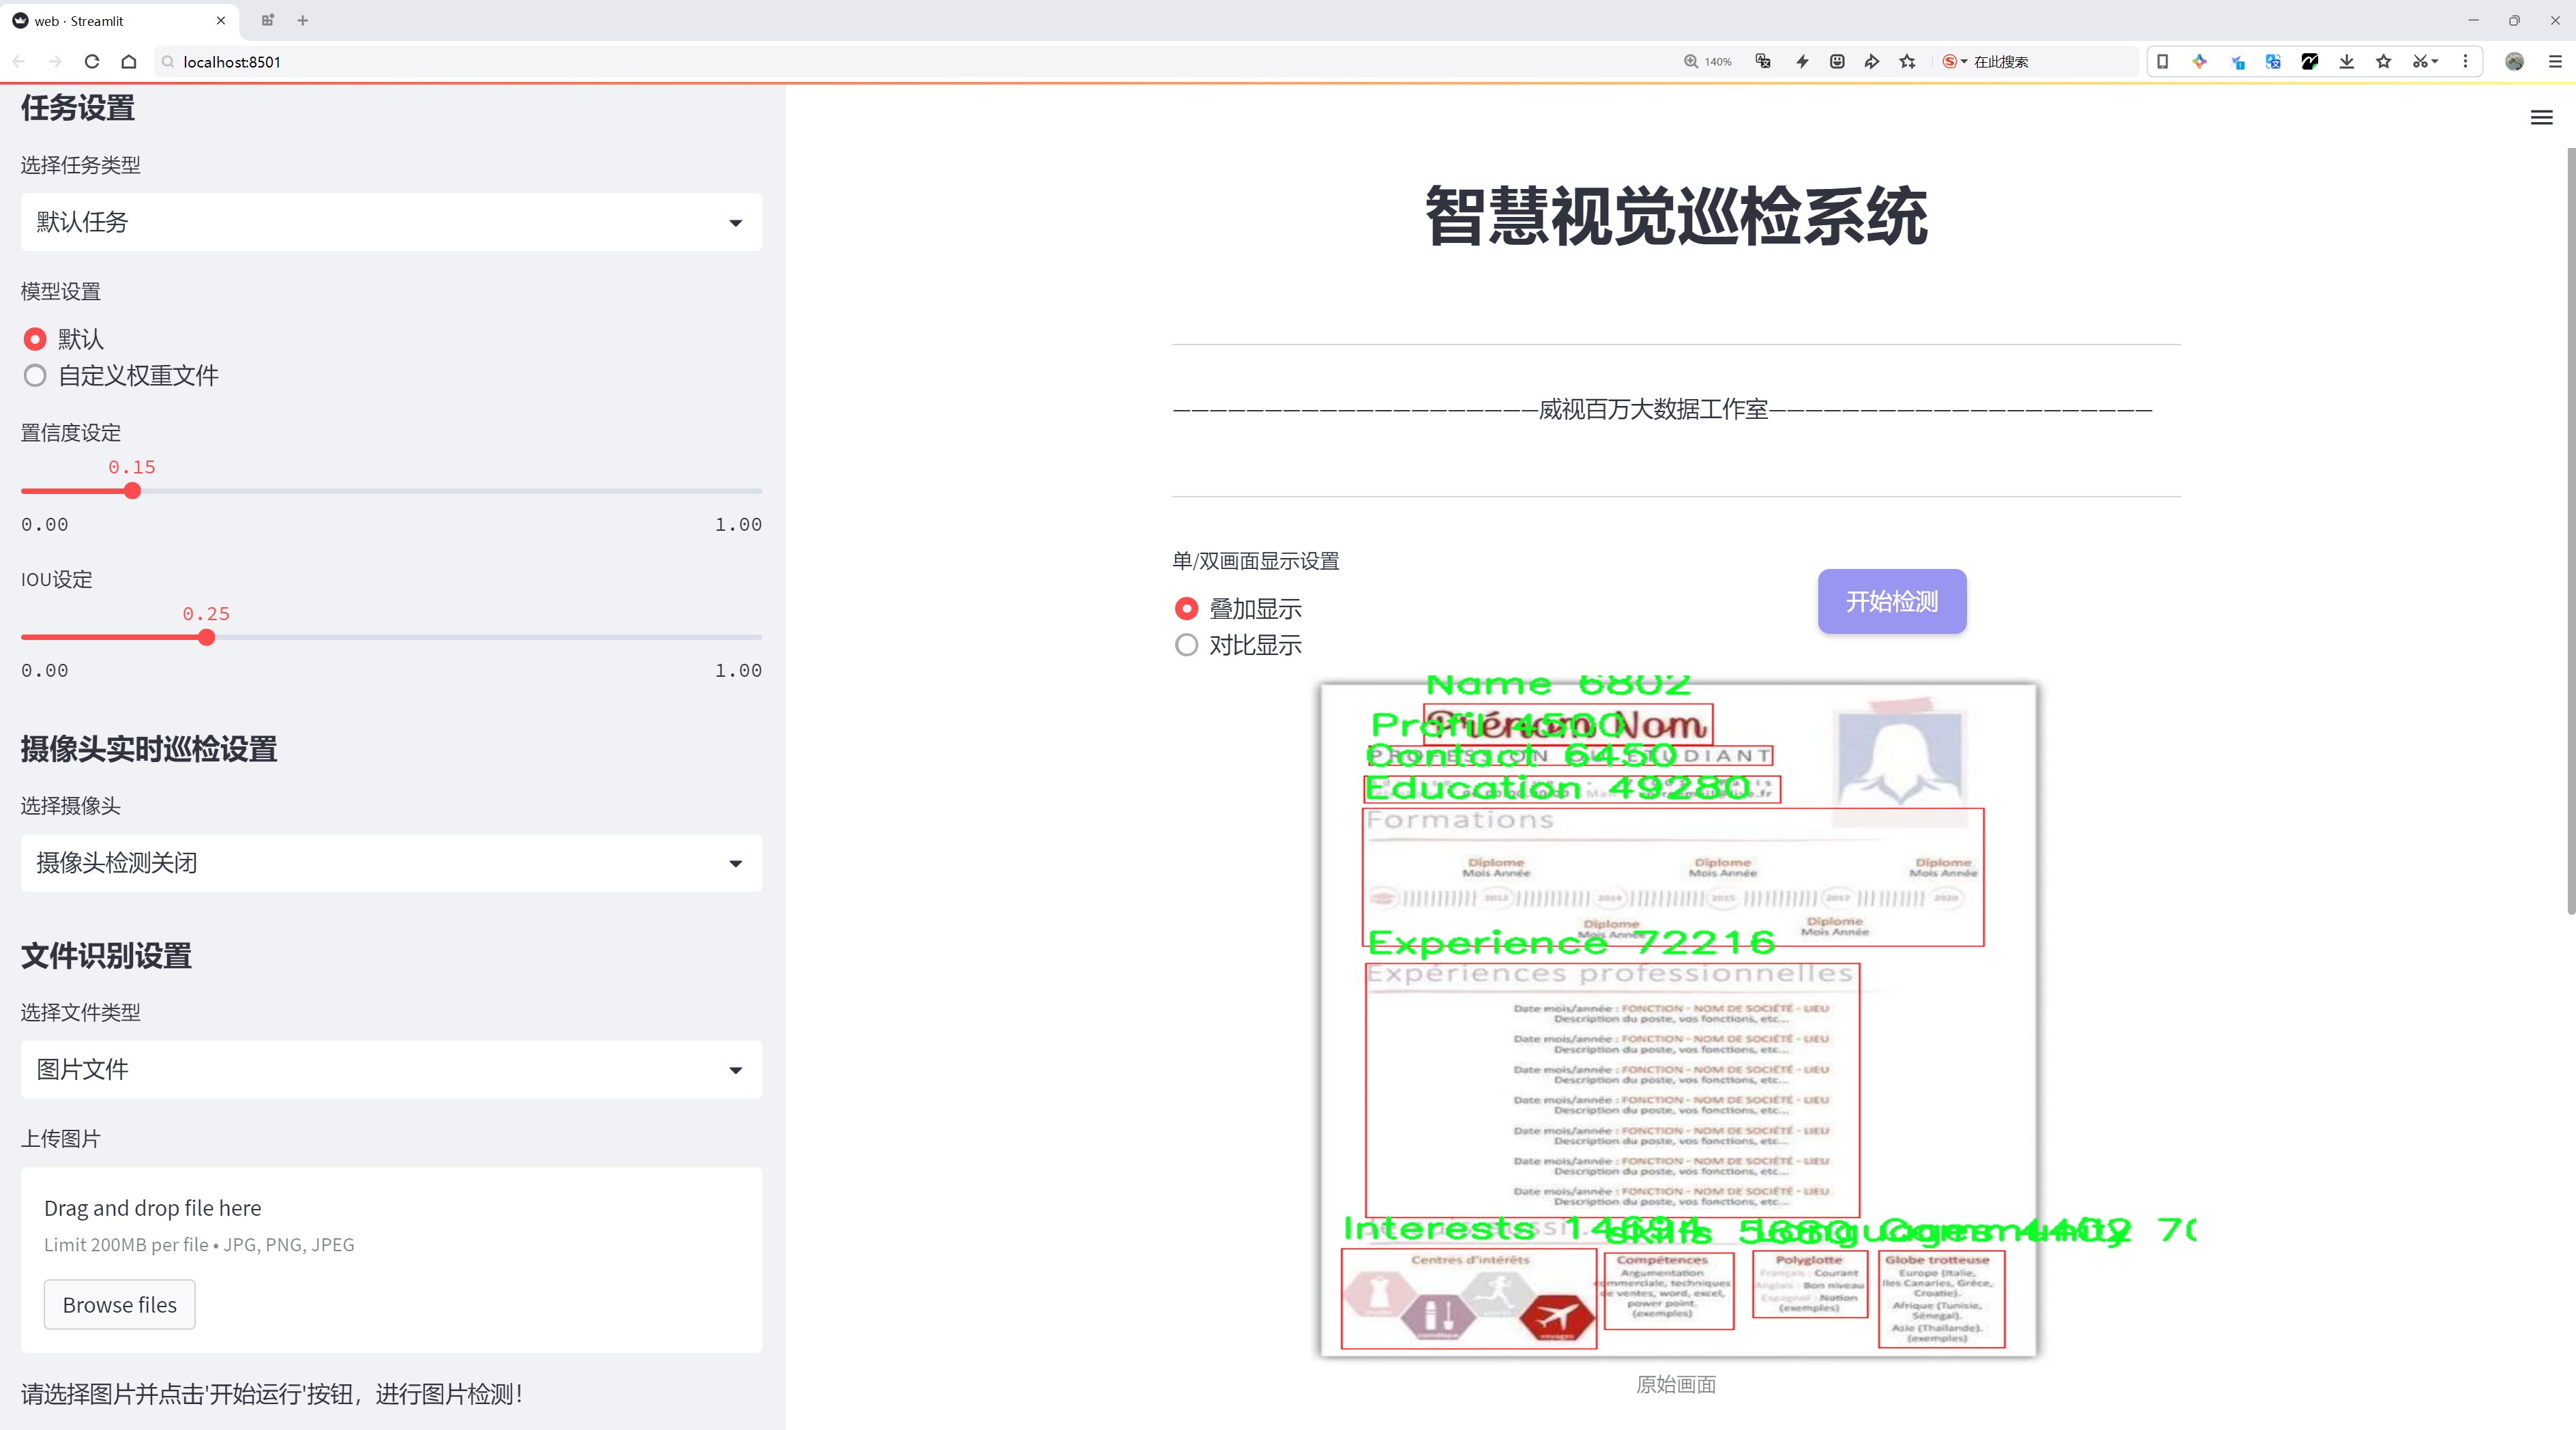Open the Sogou search engine selector
2576x1430 pixels.
(x=1954, y=62)
